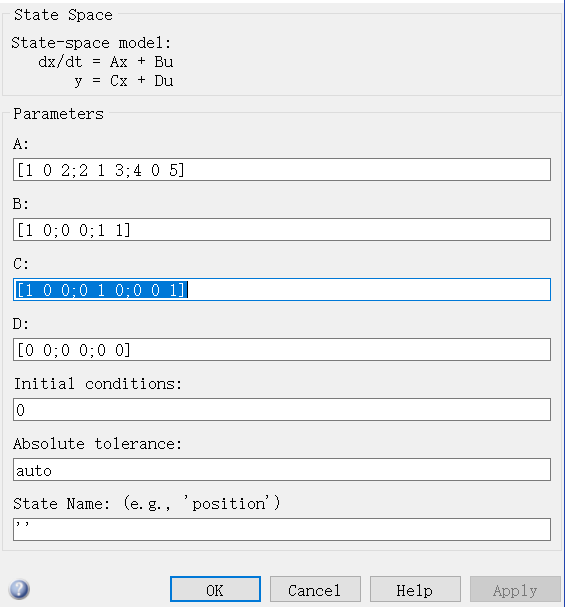The image size is (565, 607).
Task: Click the 'State Name: (e.g., 'position')' label
Action: [x=147, y=504]
